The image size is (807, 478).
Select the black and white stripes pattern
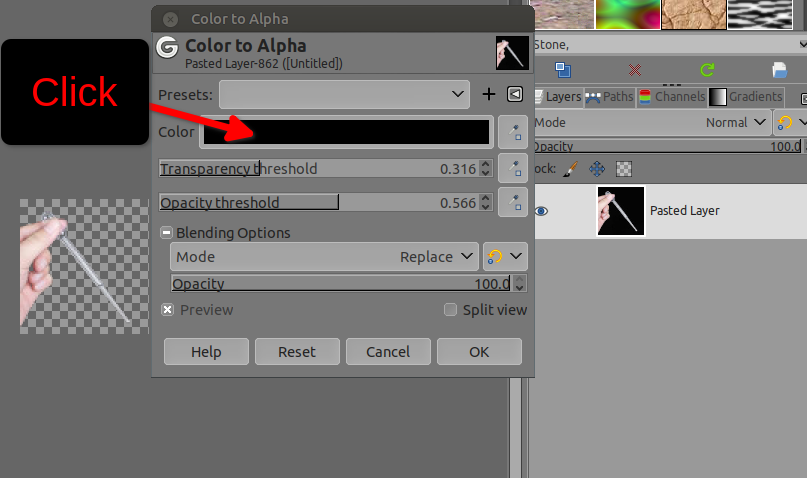click(x=759, y=14)
